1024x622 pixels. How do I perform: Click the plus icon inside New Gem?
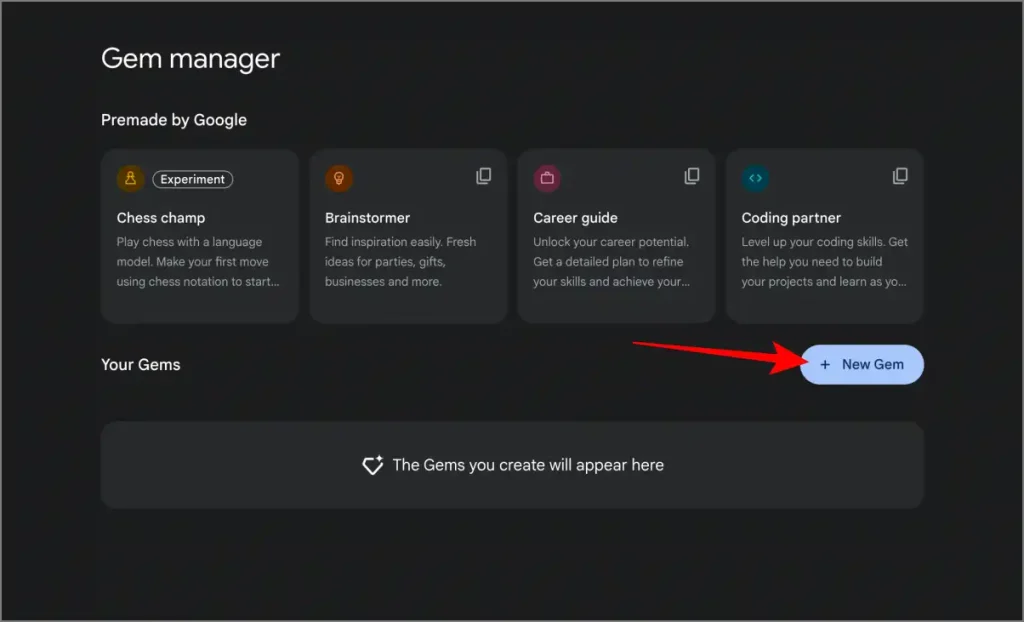825,365
